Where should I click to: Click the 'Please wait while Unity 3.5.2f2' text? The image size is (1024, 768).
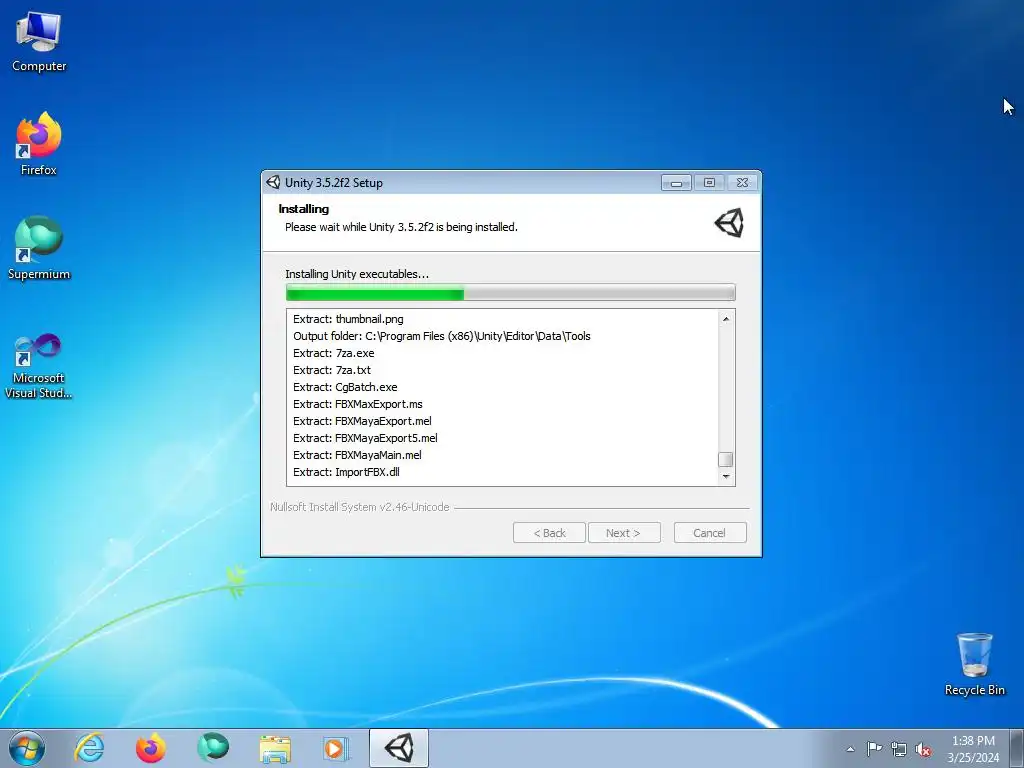pyautogui.click(x=401, y=227)
